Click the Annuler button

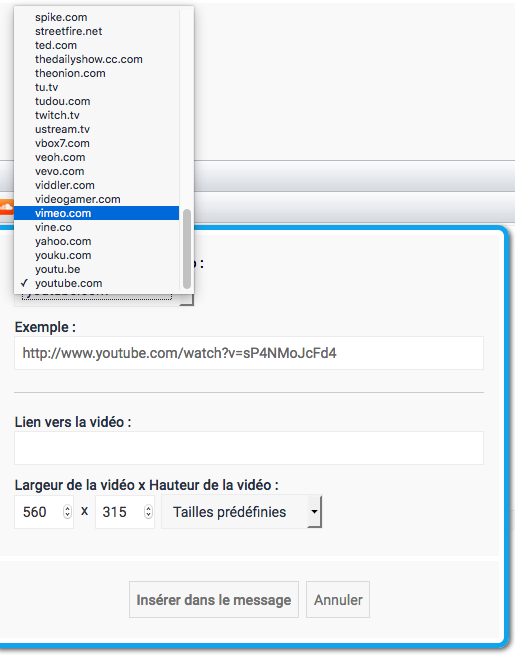pos(338,599)
